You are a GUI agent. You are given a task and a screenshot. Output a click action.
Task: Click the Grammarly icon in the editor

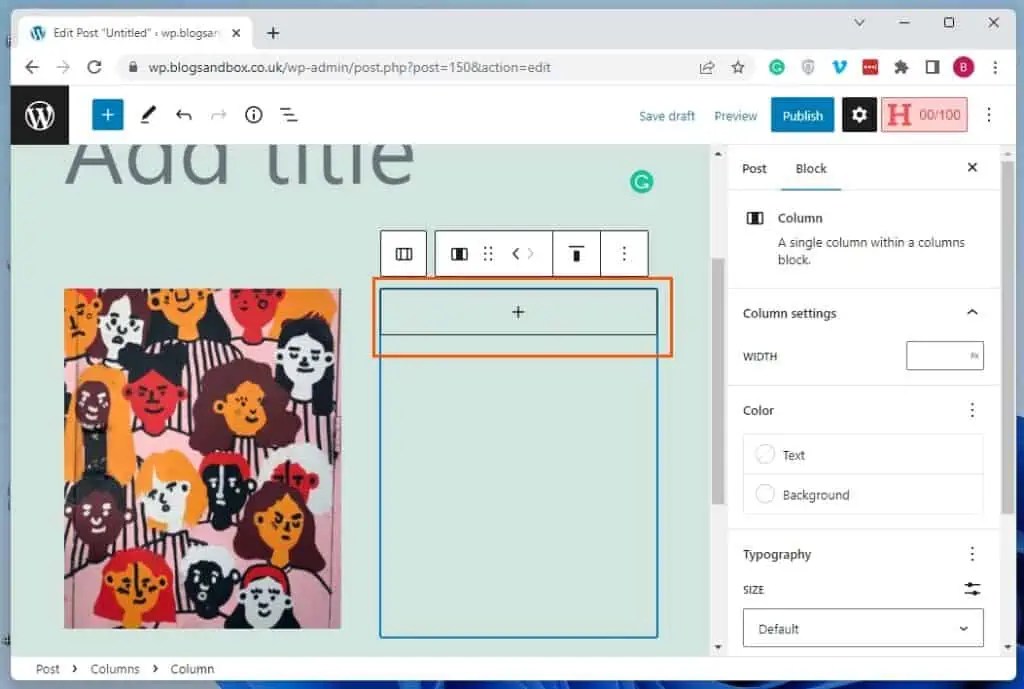coord(641,181)
